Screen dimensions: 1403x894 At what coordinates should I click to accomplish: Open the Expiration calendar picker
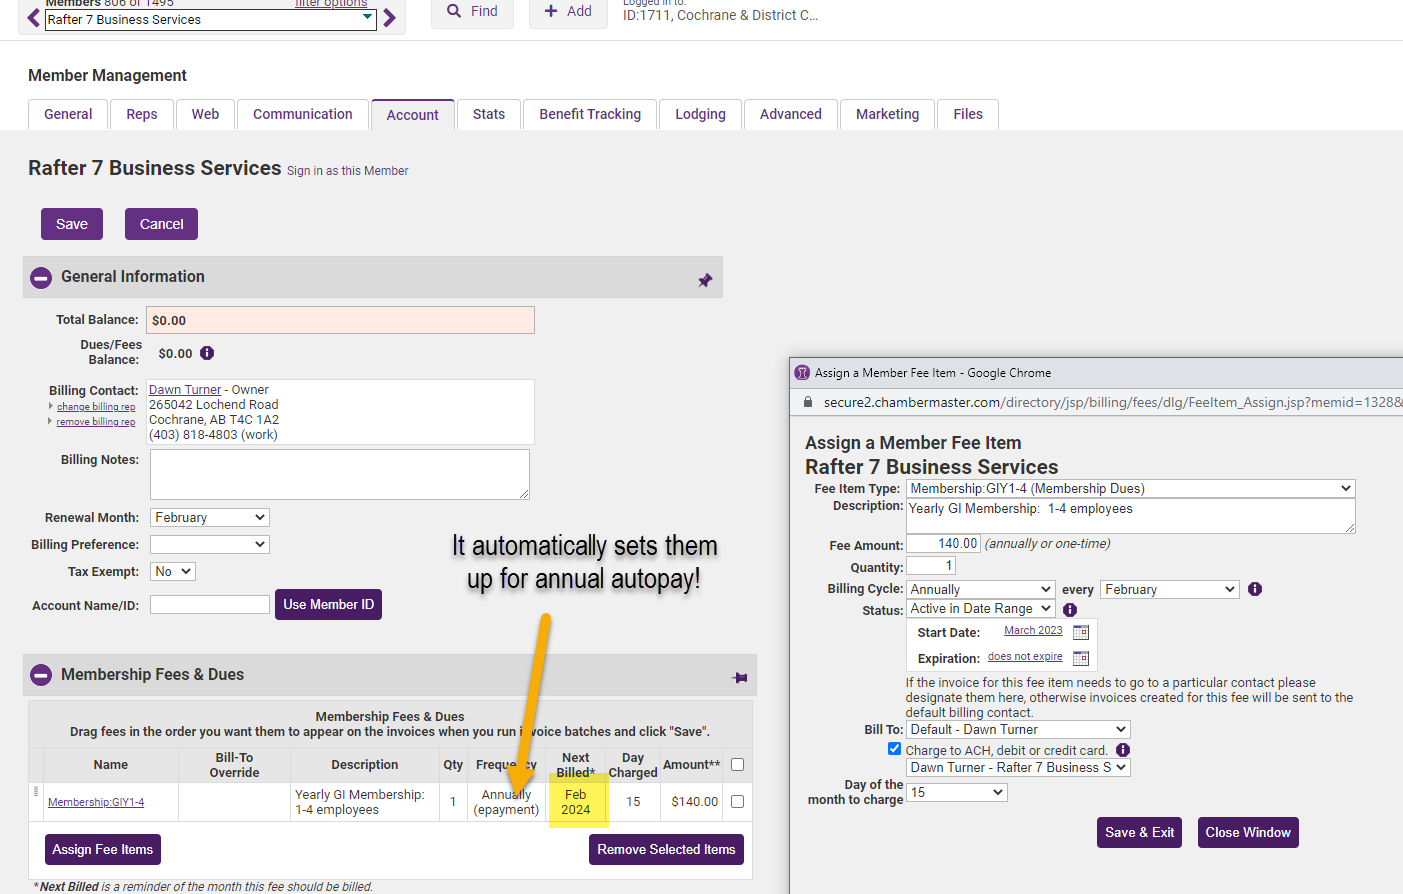[1080, 658]
